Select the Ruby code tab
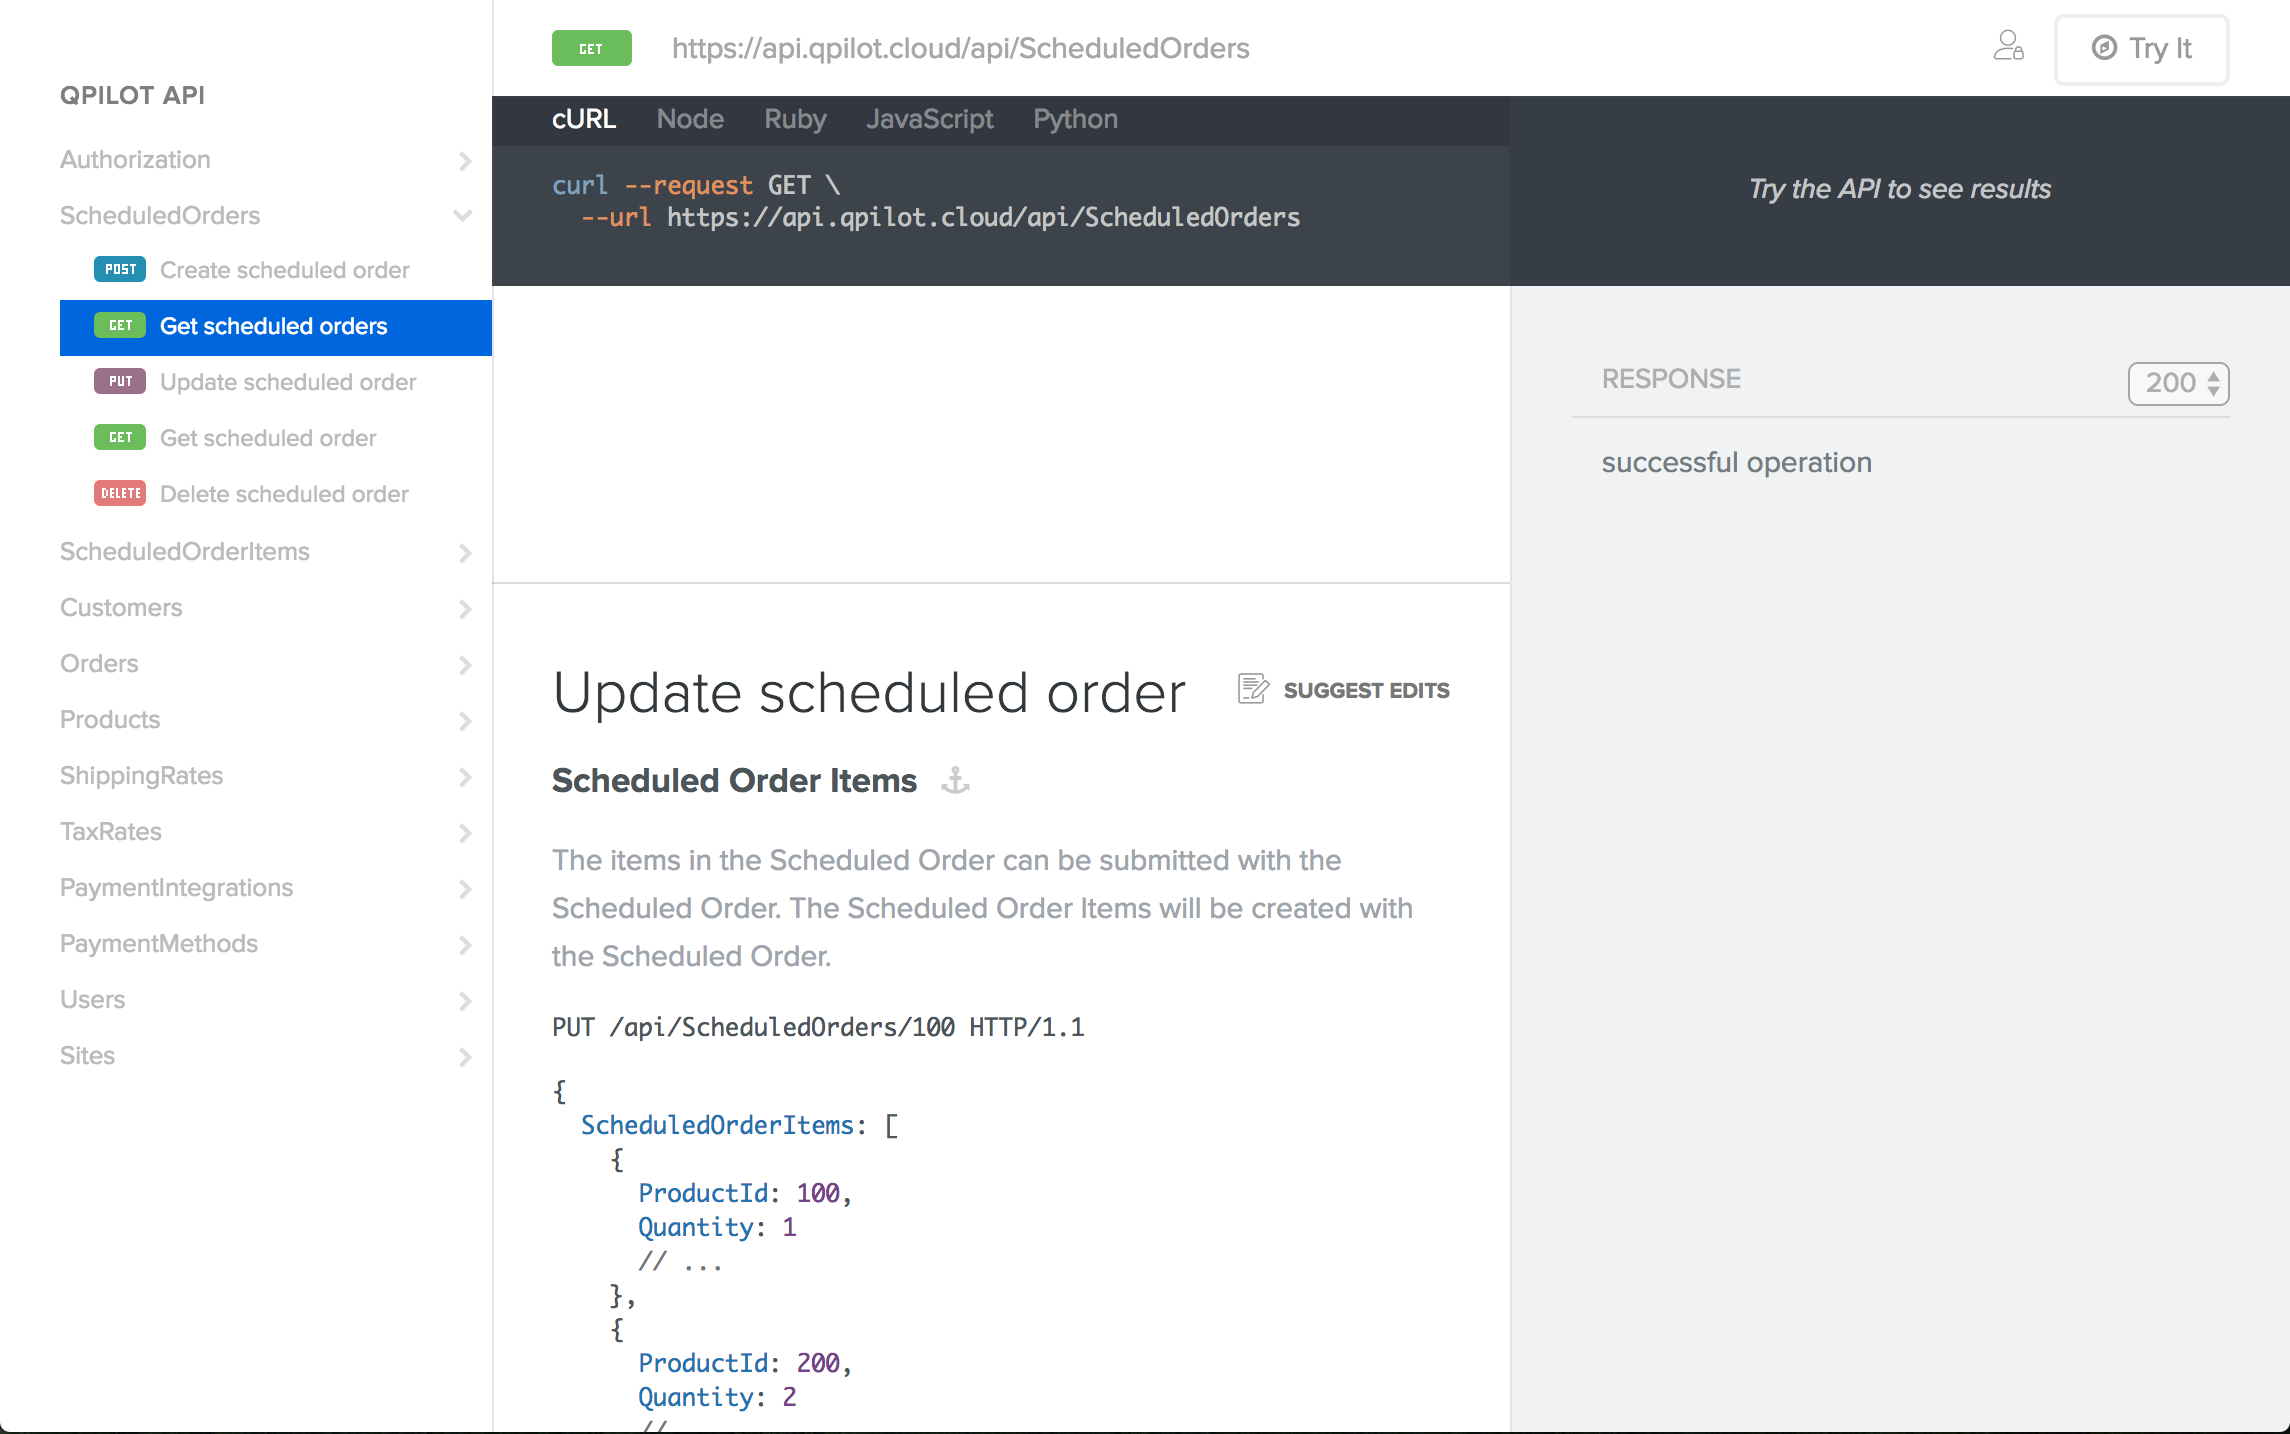 [795, 119]
